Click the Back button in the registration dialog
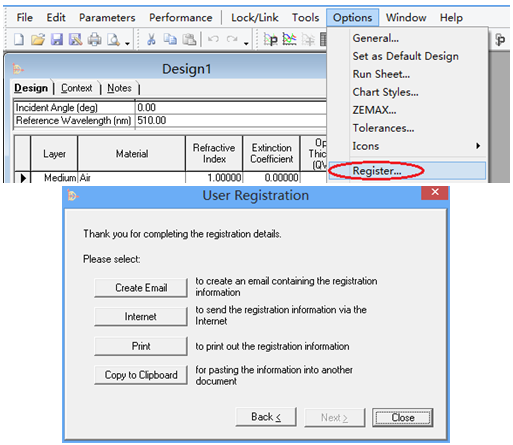513x445 pixels. (266, 417)
